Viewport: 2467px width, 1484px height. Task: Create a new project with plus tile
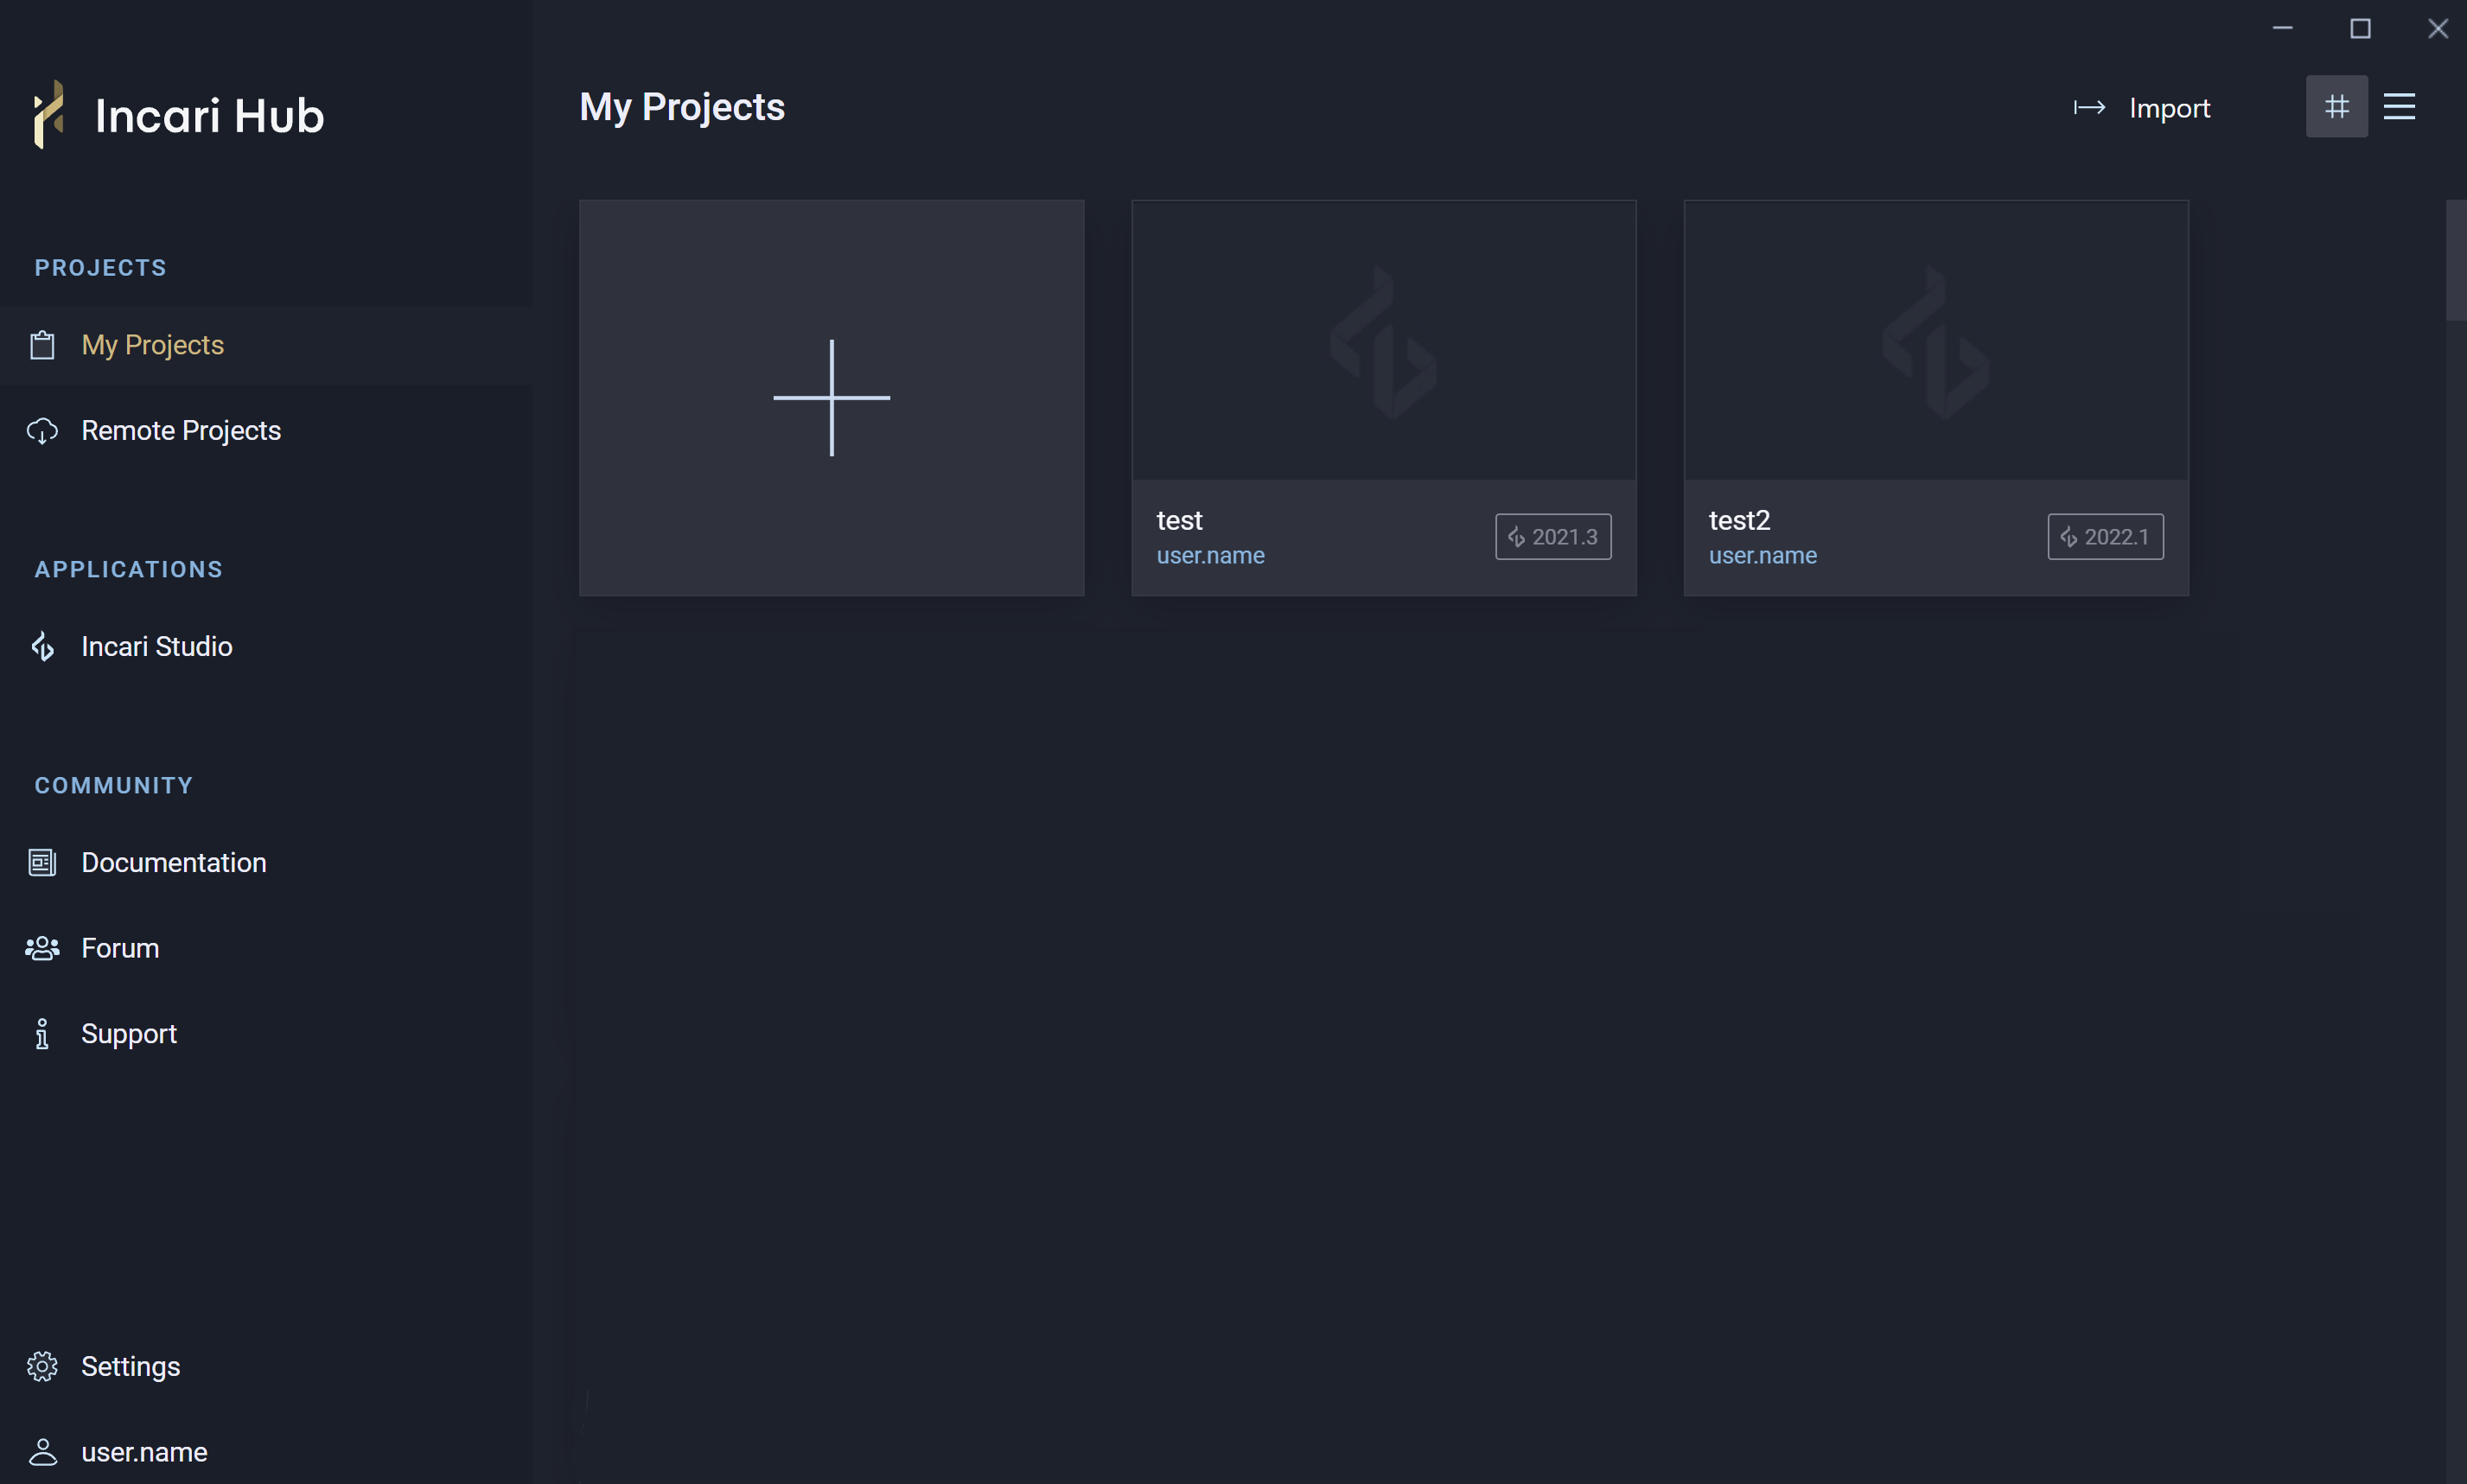click(832, 398)
